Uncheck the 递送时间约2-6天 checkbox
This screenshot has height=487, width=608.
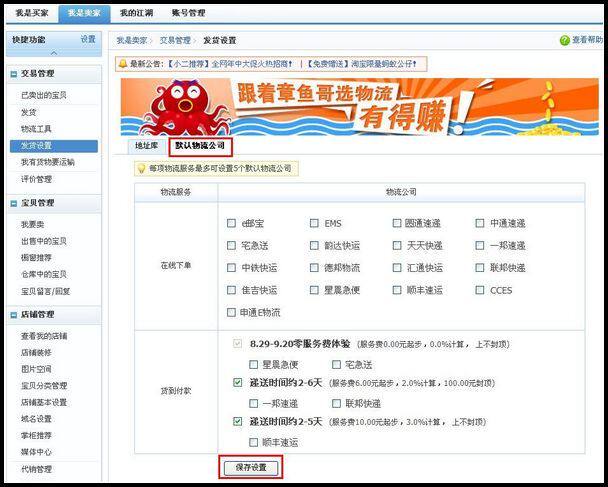(238, 383)
